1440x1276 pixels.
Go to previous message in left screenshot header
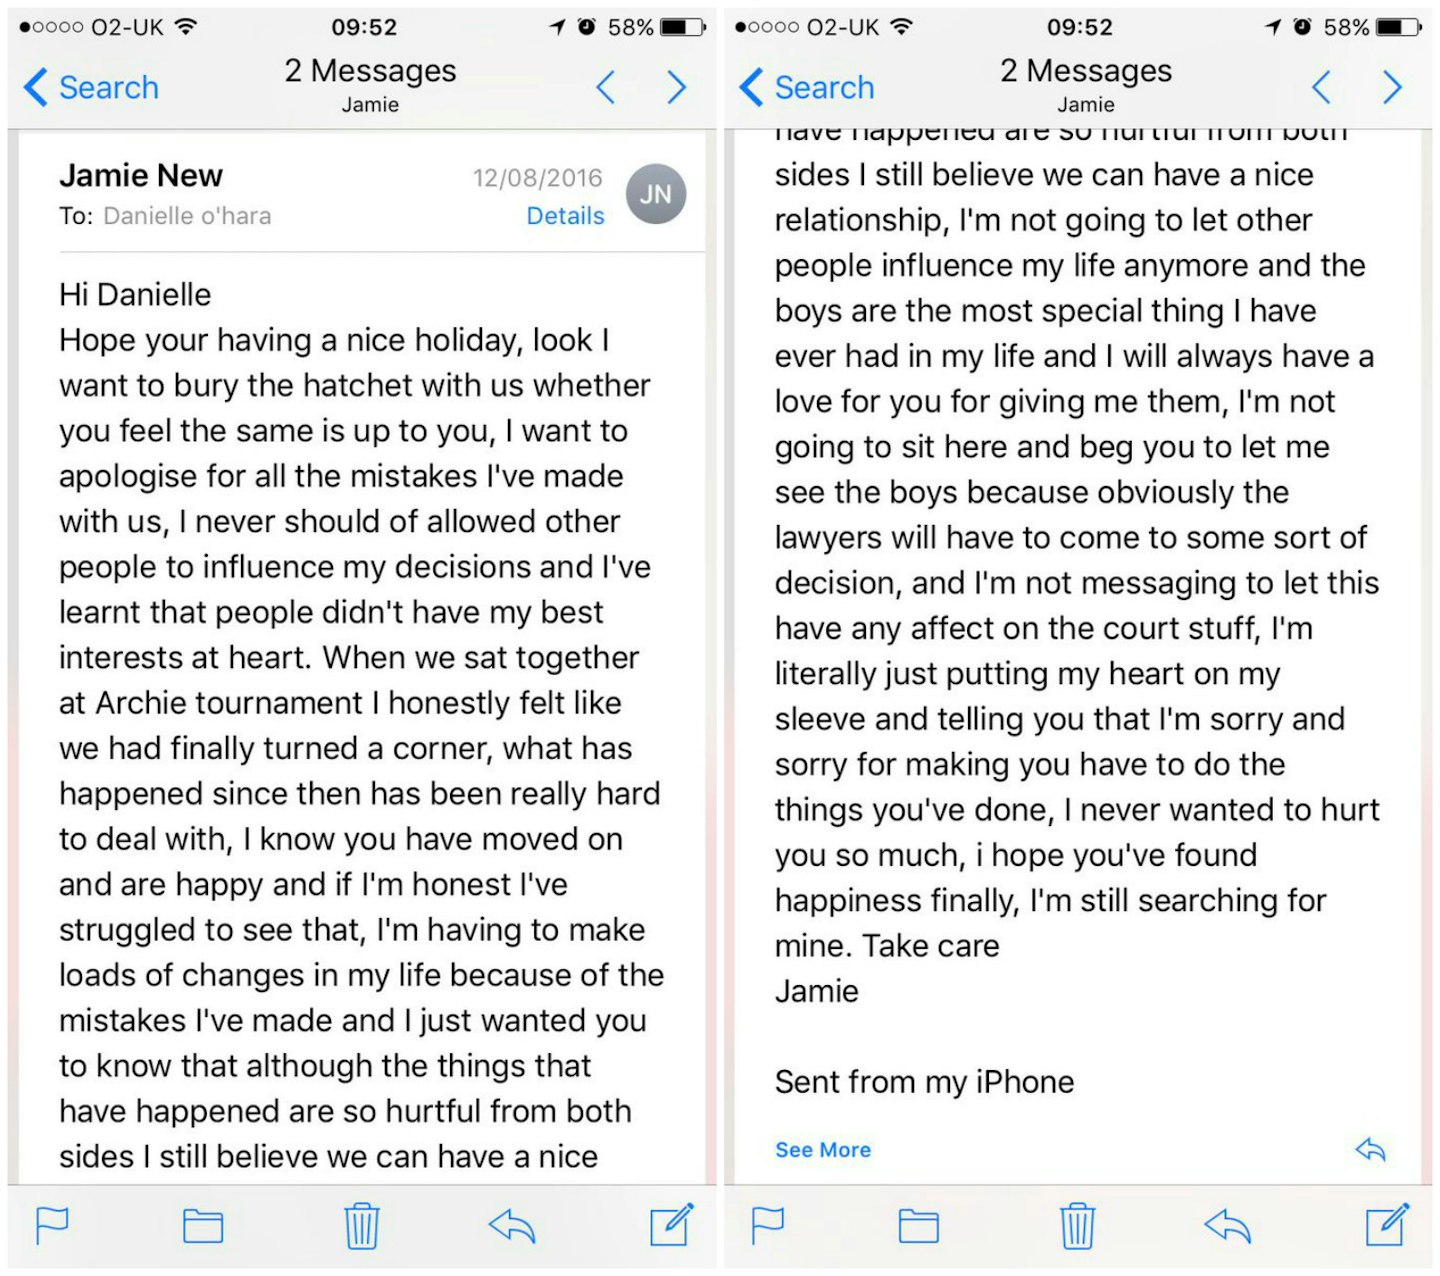pyautogui.click(x=606, y=88)
